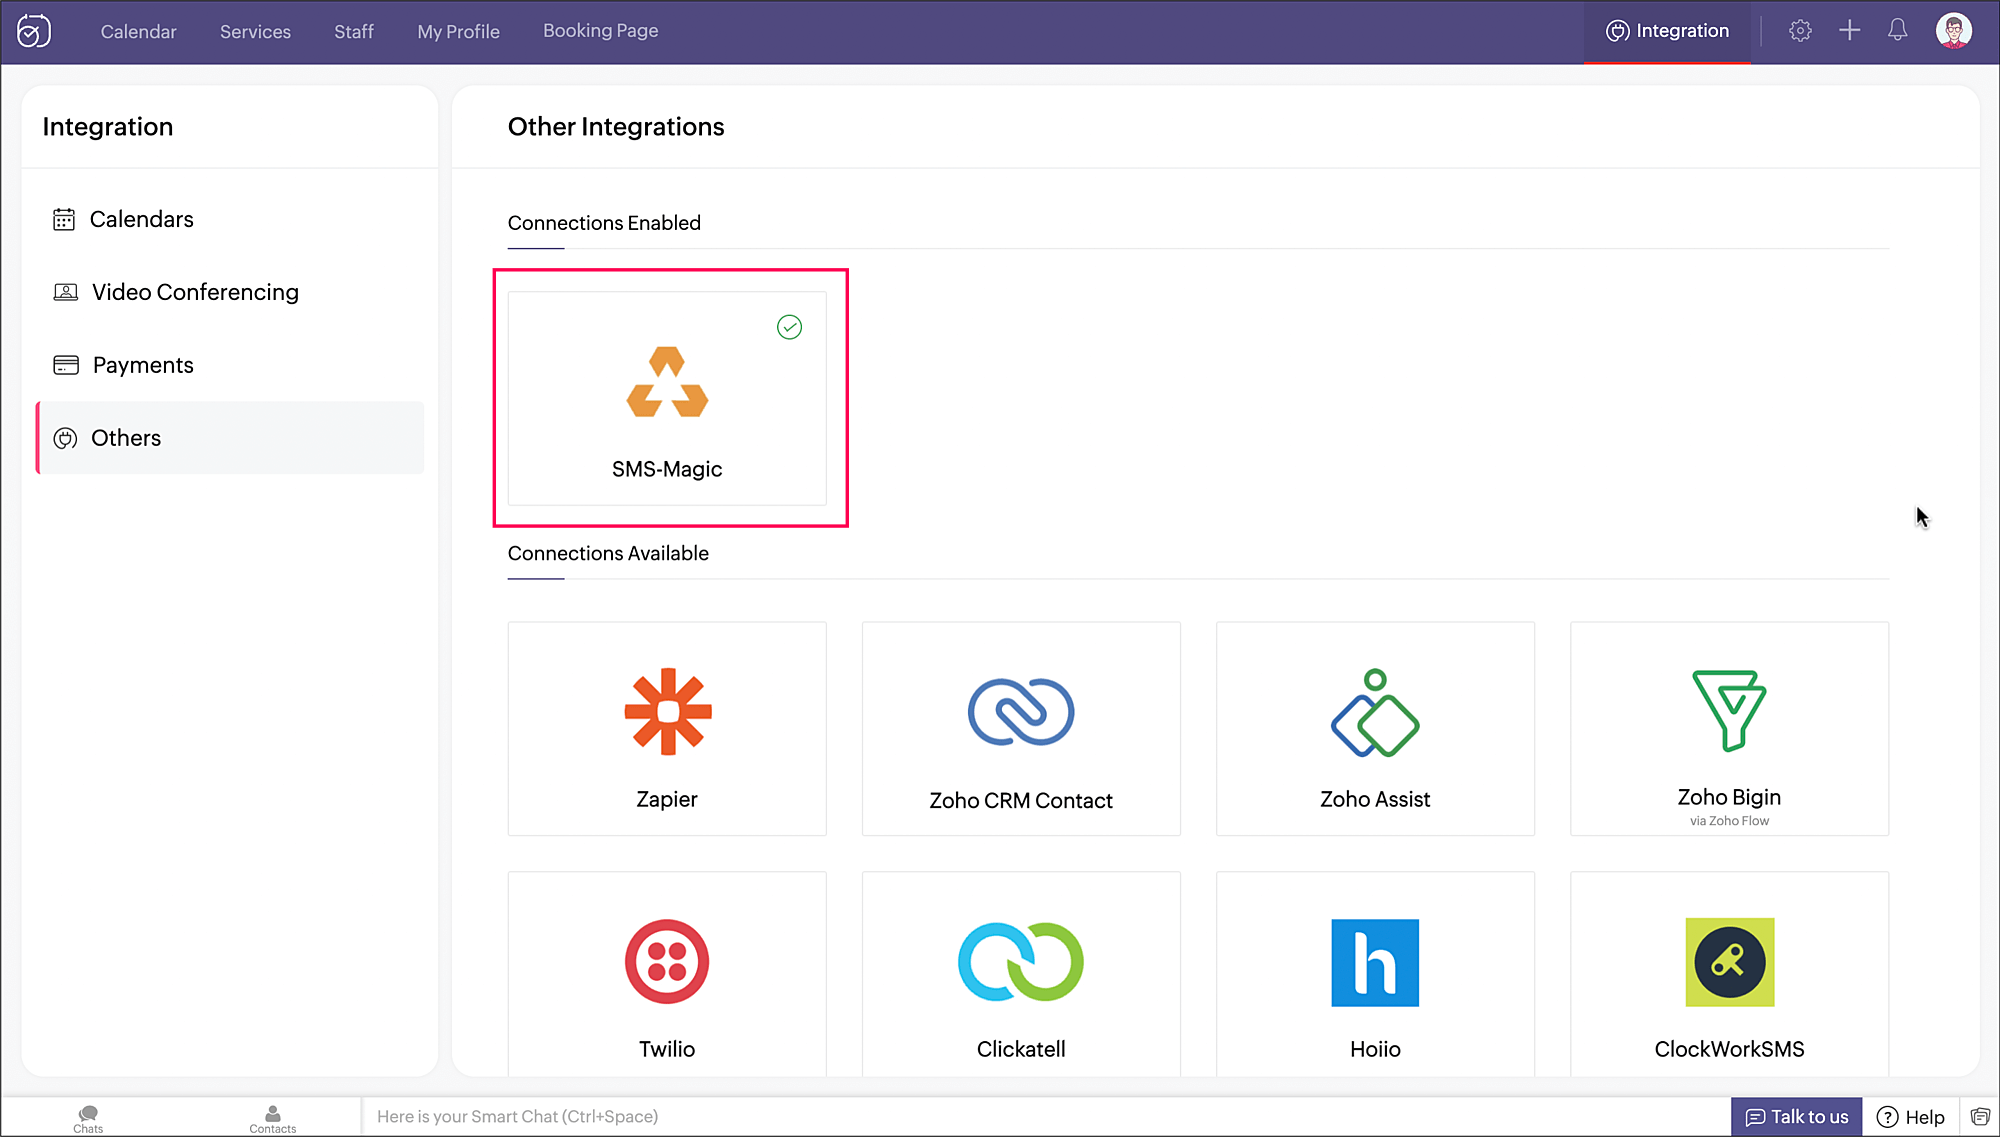
Task: Click the chat window icon beside Help
Action: click(x=1980, y=1117)
